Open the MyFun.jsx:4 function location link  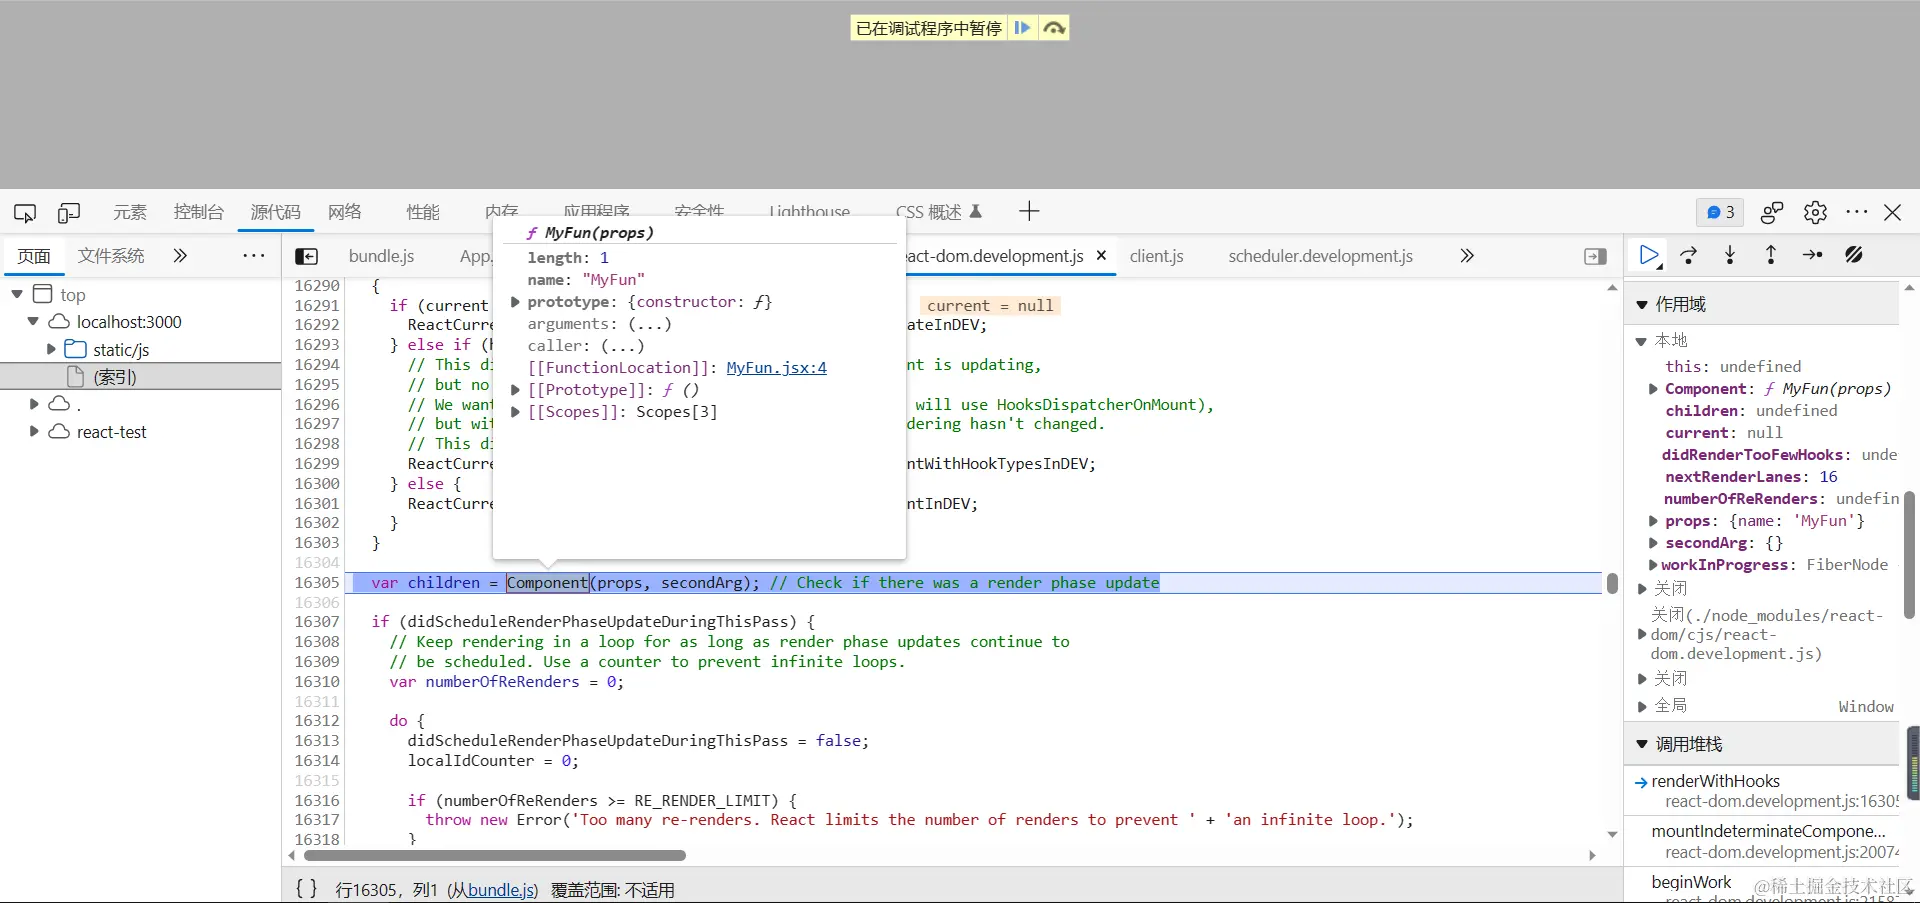pyautogui.click(x=776, y=368)
